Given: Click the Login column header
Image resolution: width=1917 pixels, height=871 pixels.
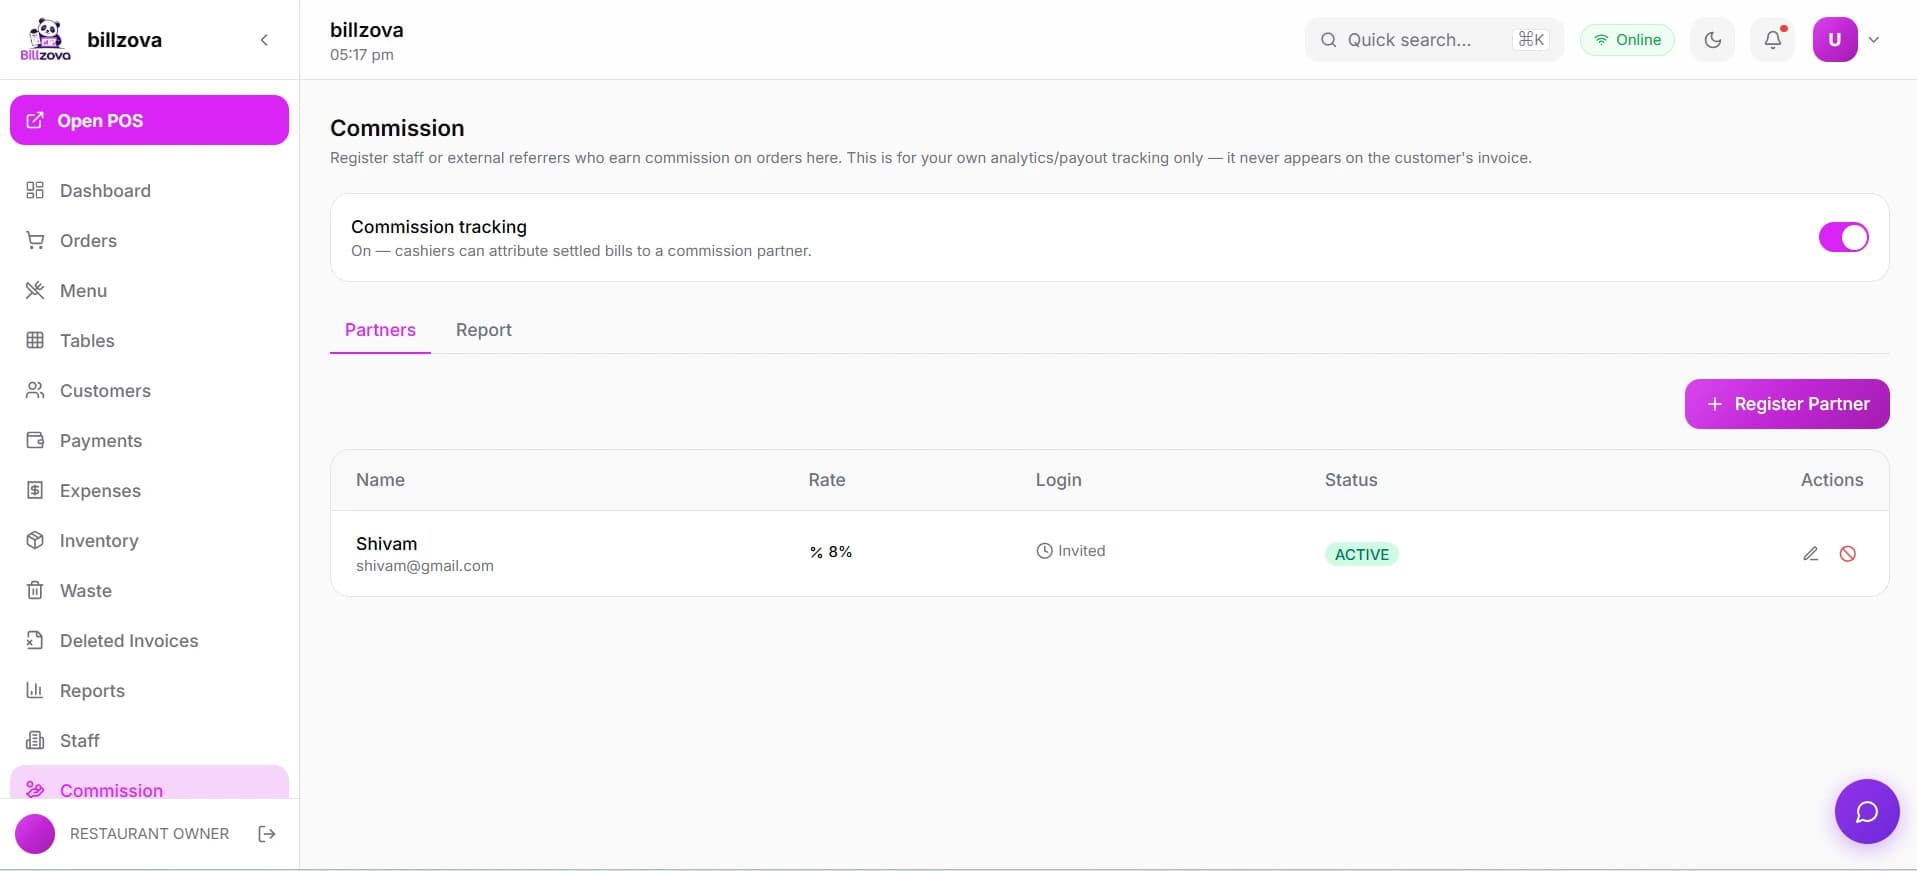Looking at the screenshot, I should coord(1058,480).
